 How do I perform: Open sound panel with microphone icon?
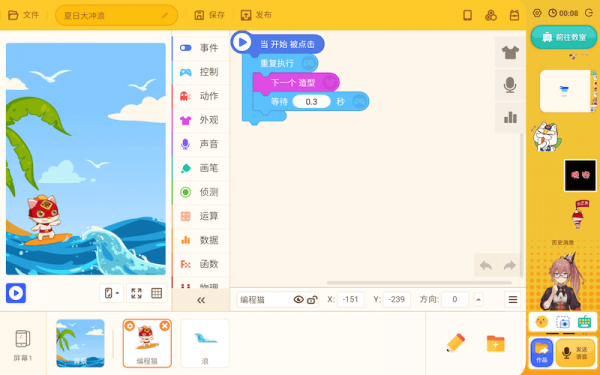pos(510,85)
